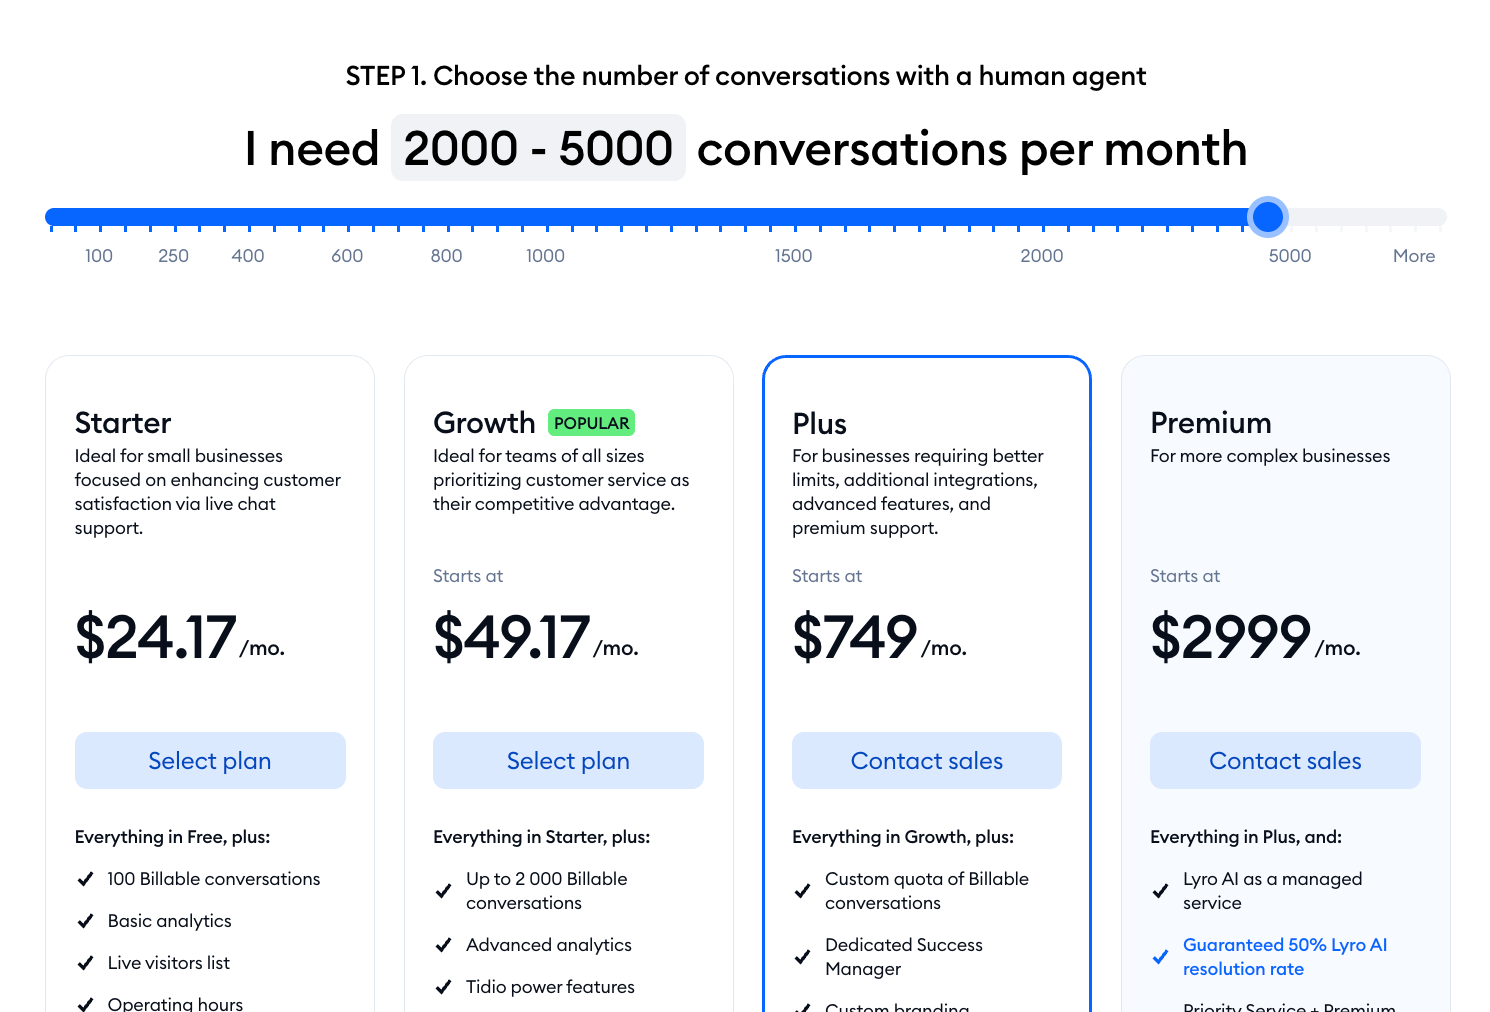Click checkmark icon next to Dedicated Success Manager
The height and width of the screenshot is (1012, 1490).
(802, 957)
